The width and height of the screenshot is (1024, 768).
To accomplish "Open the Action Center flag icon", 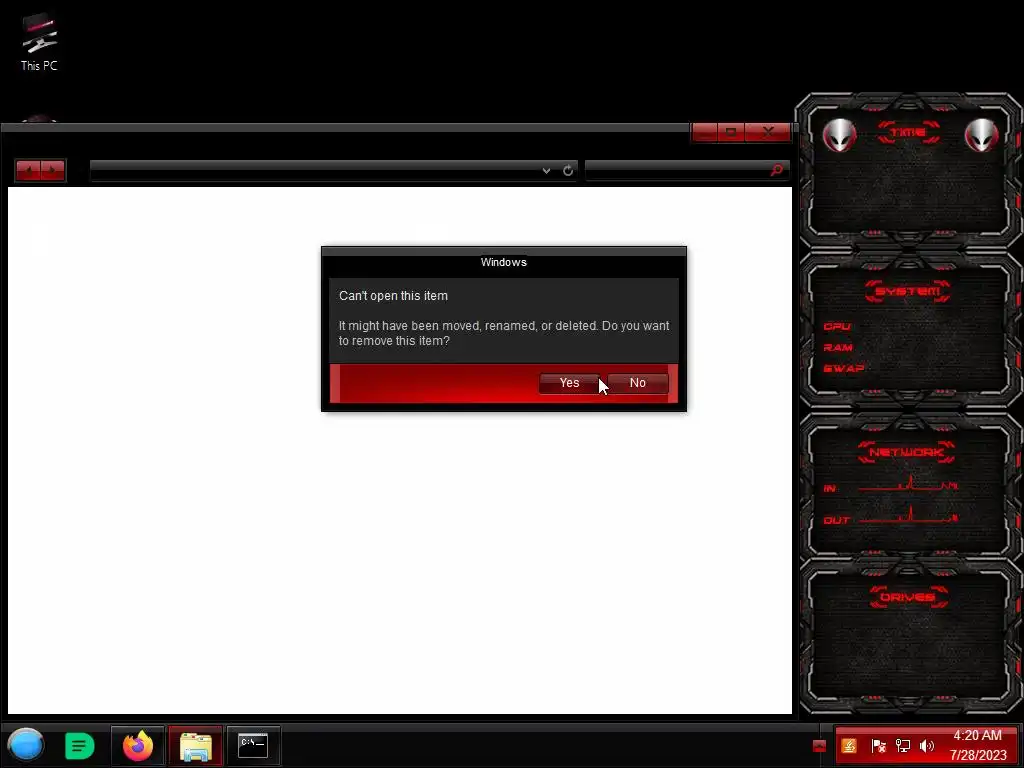I will coord(878,746).
